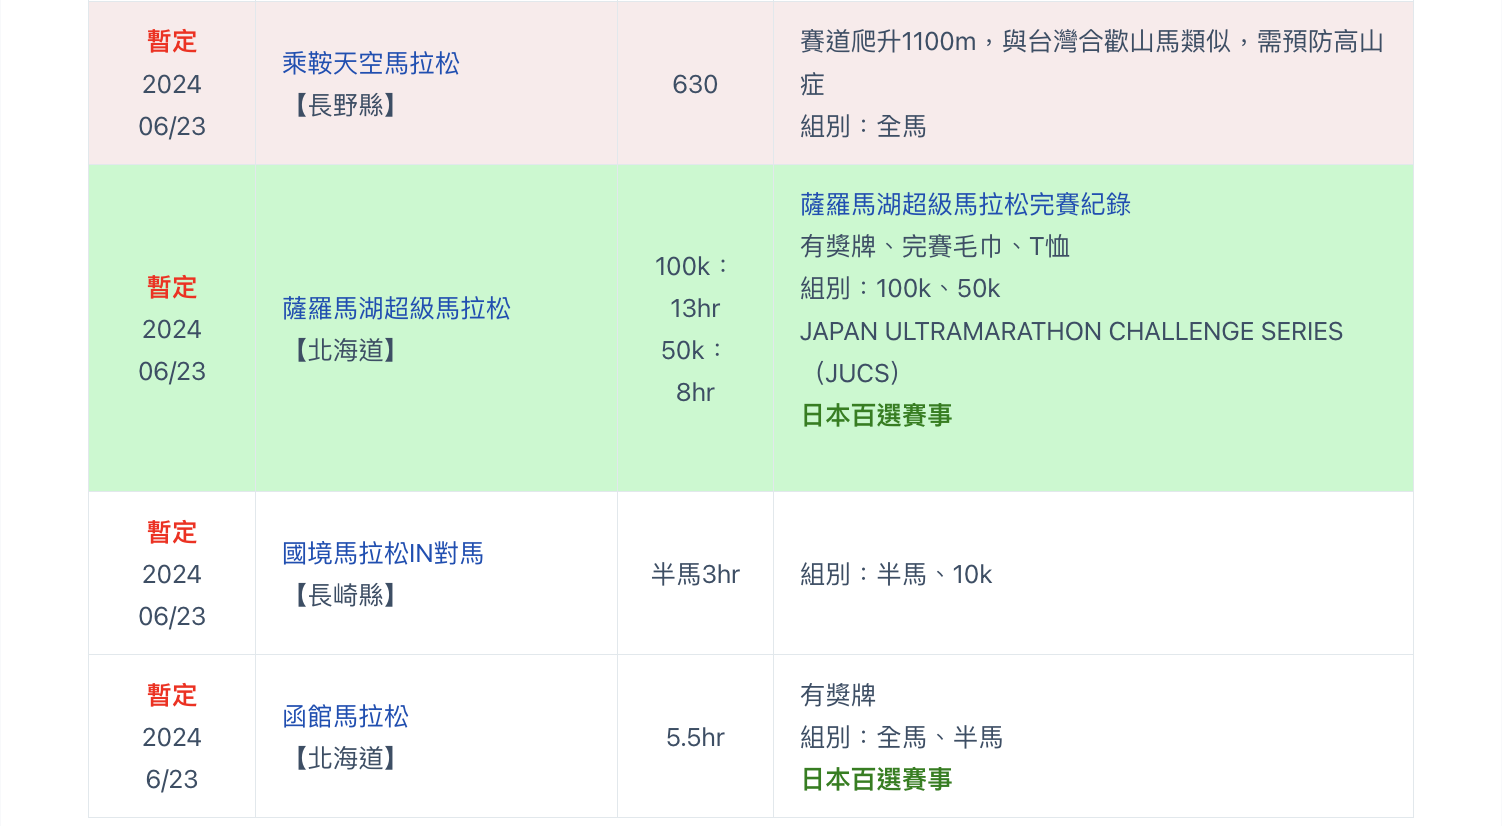Open the 函館馬拉松 event link
1502x826 pixels.
click(345, 716)
